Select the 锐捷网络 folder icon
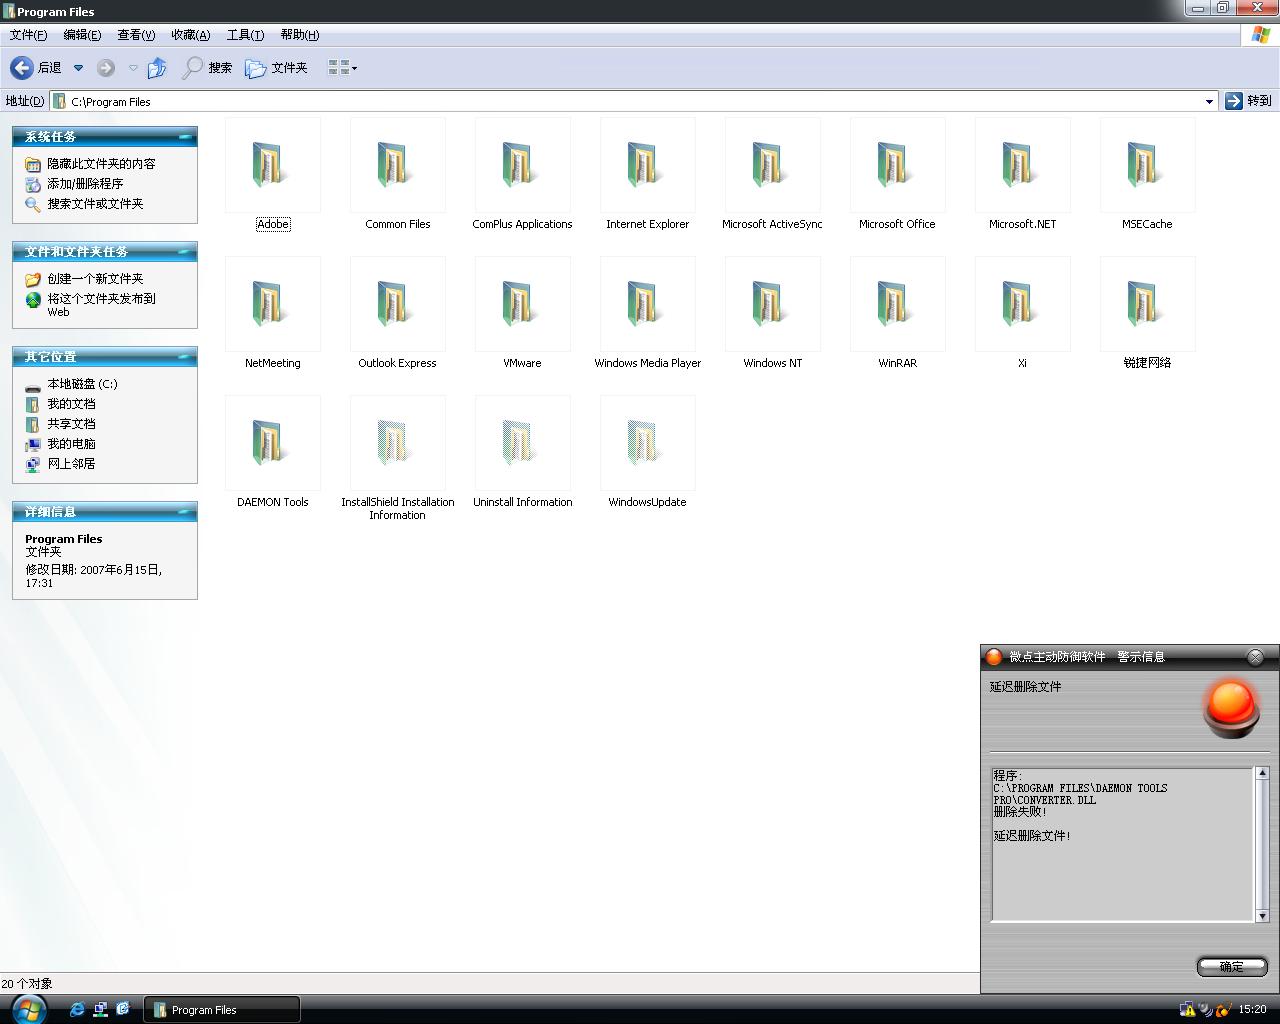Image resolution: width=1280 pixels, height=1024 pixels. coord(1147,304)
